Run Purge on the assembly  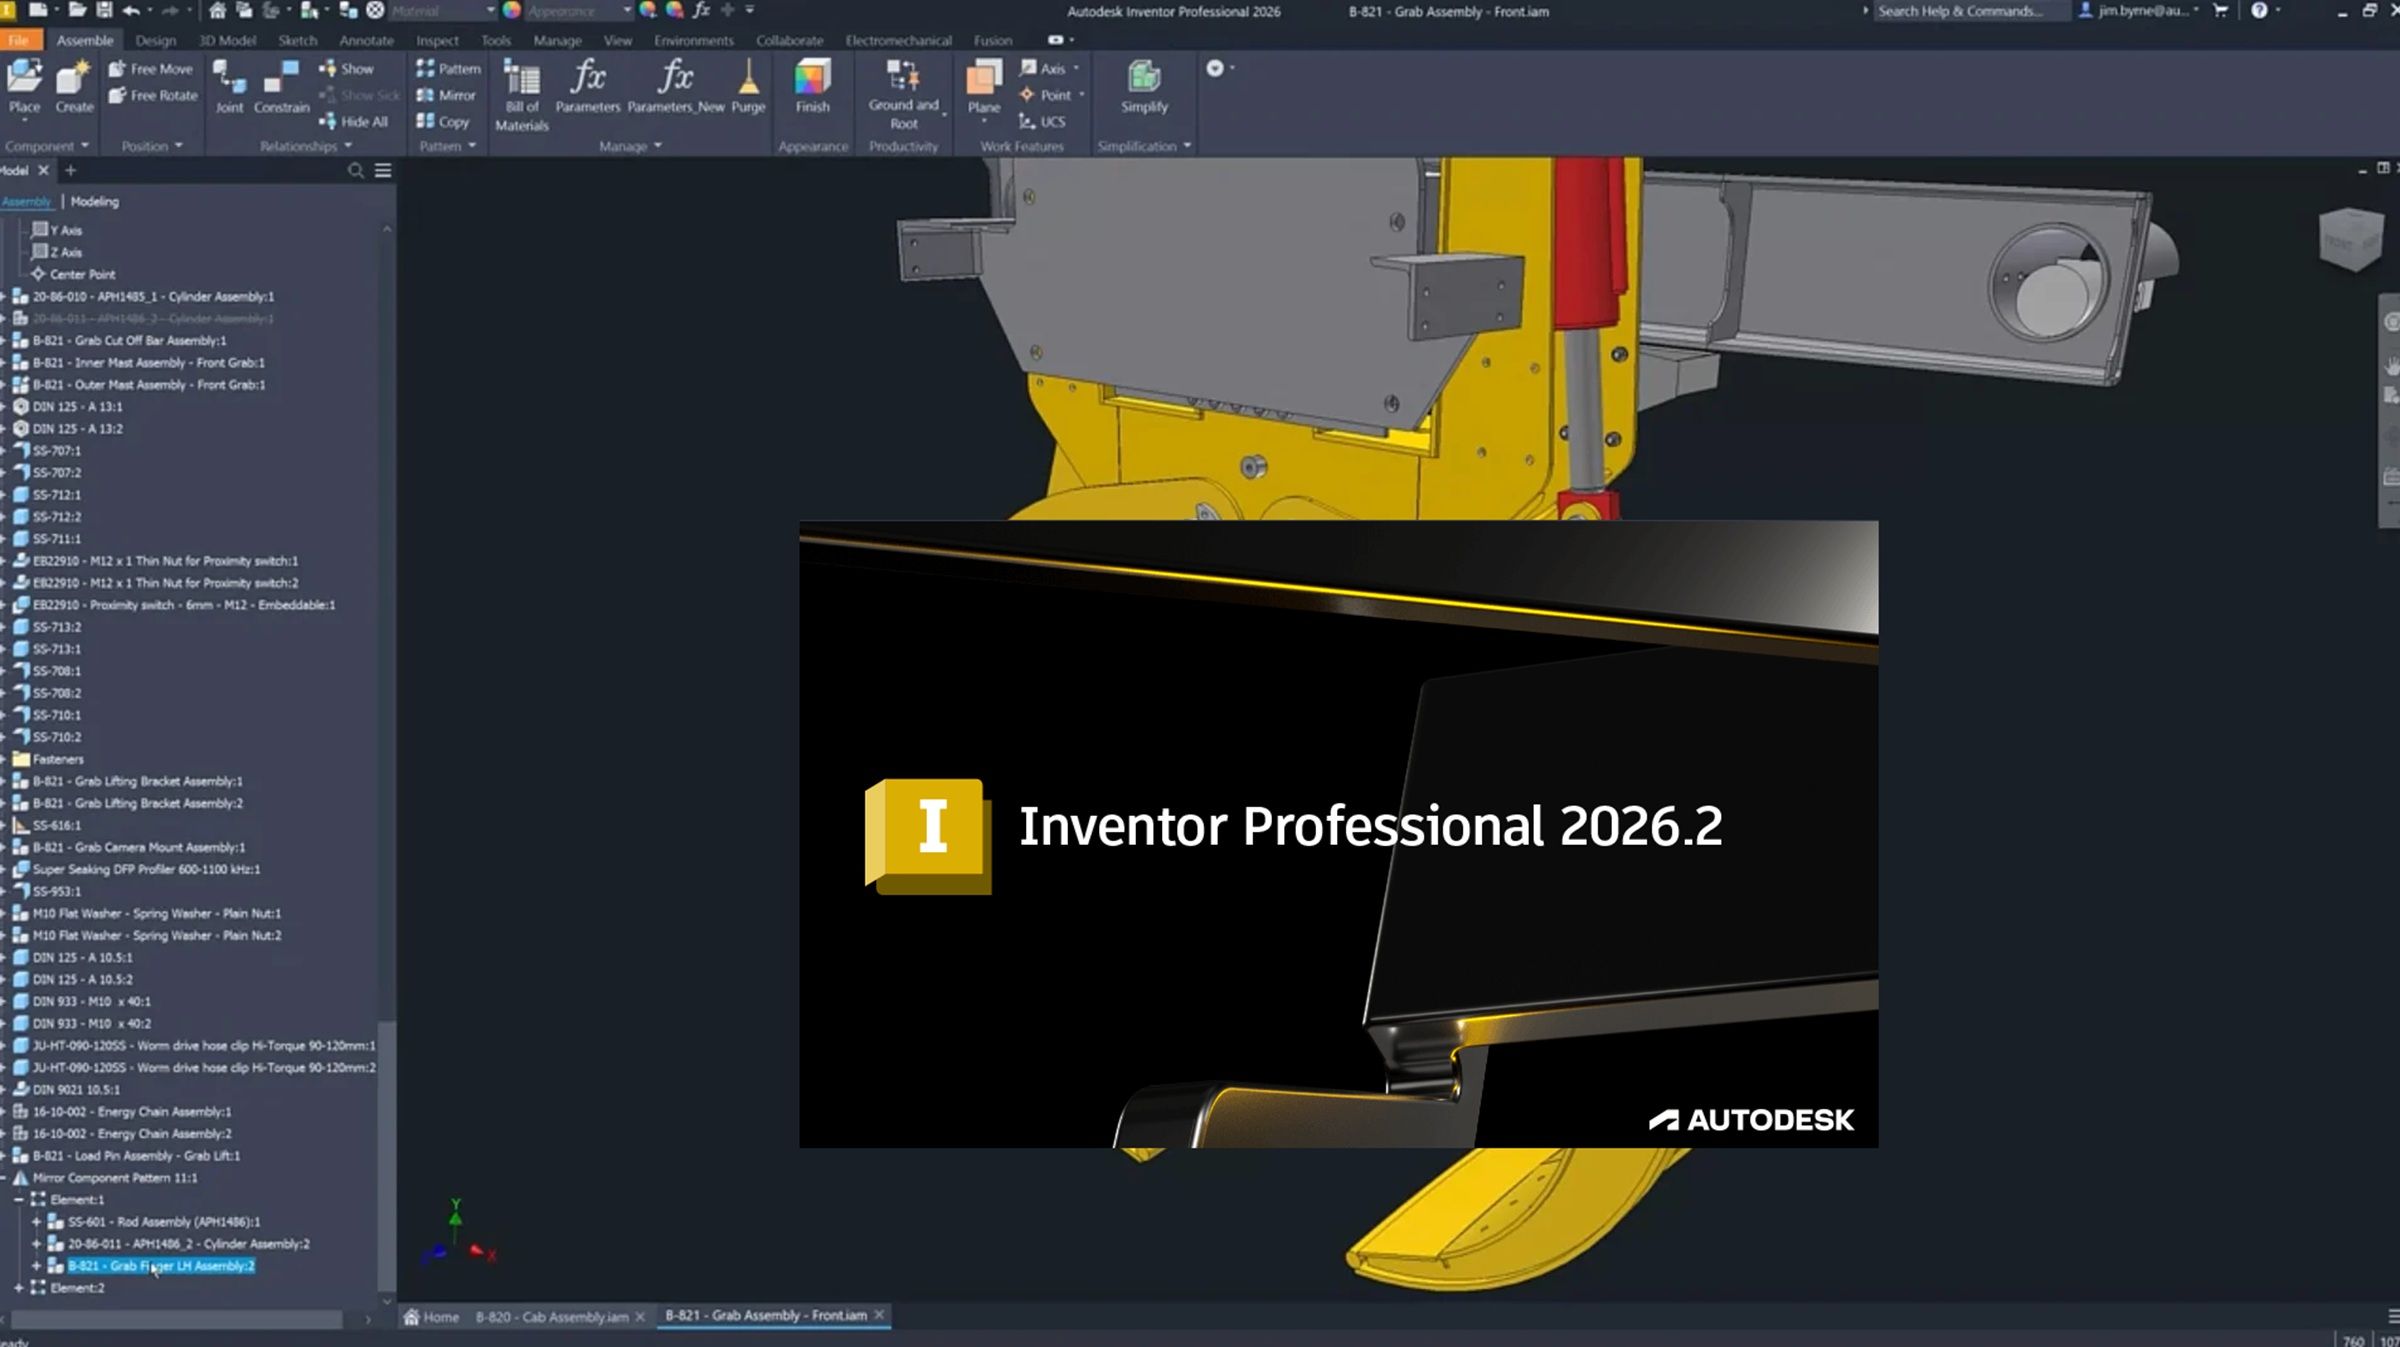(x=748, y=90)
